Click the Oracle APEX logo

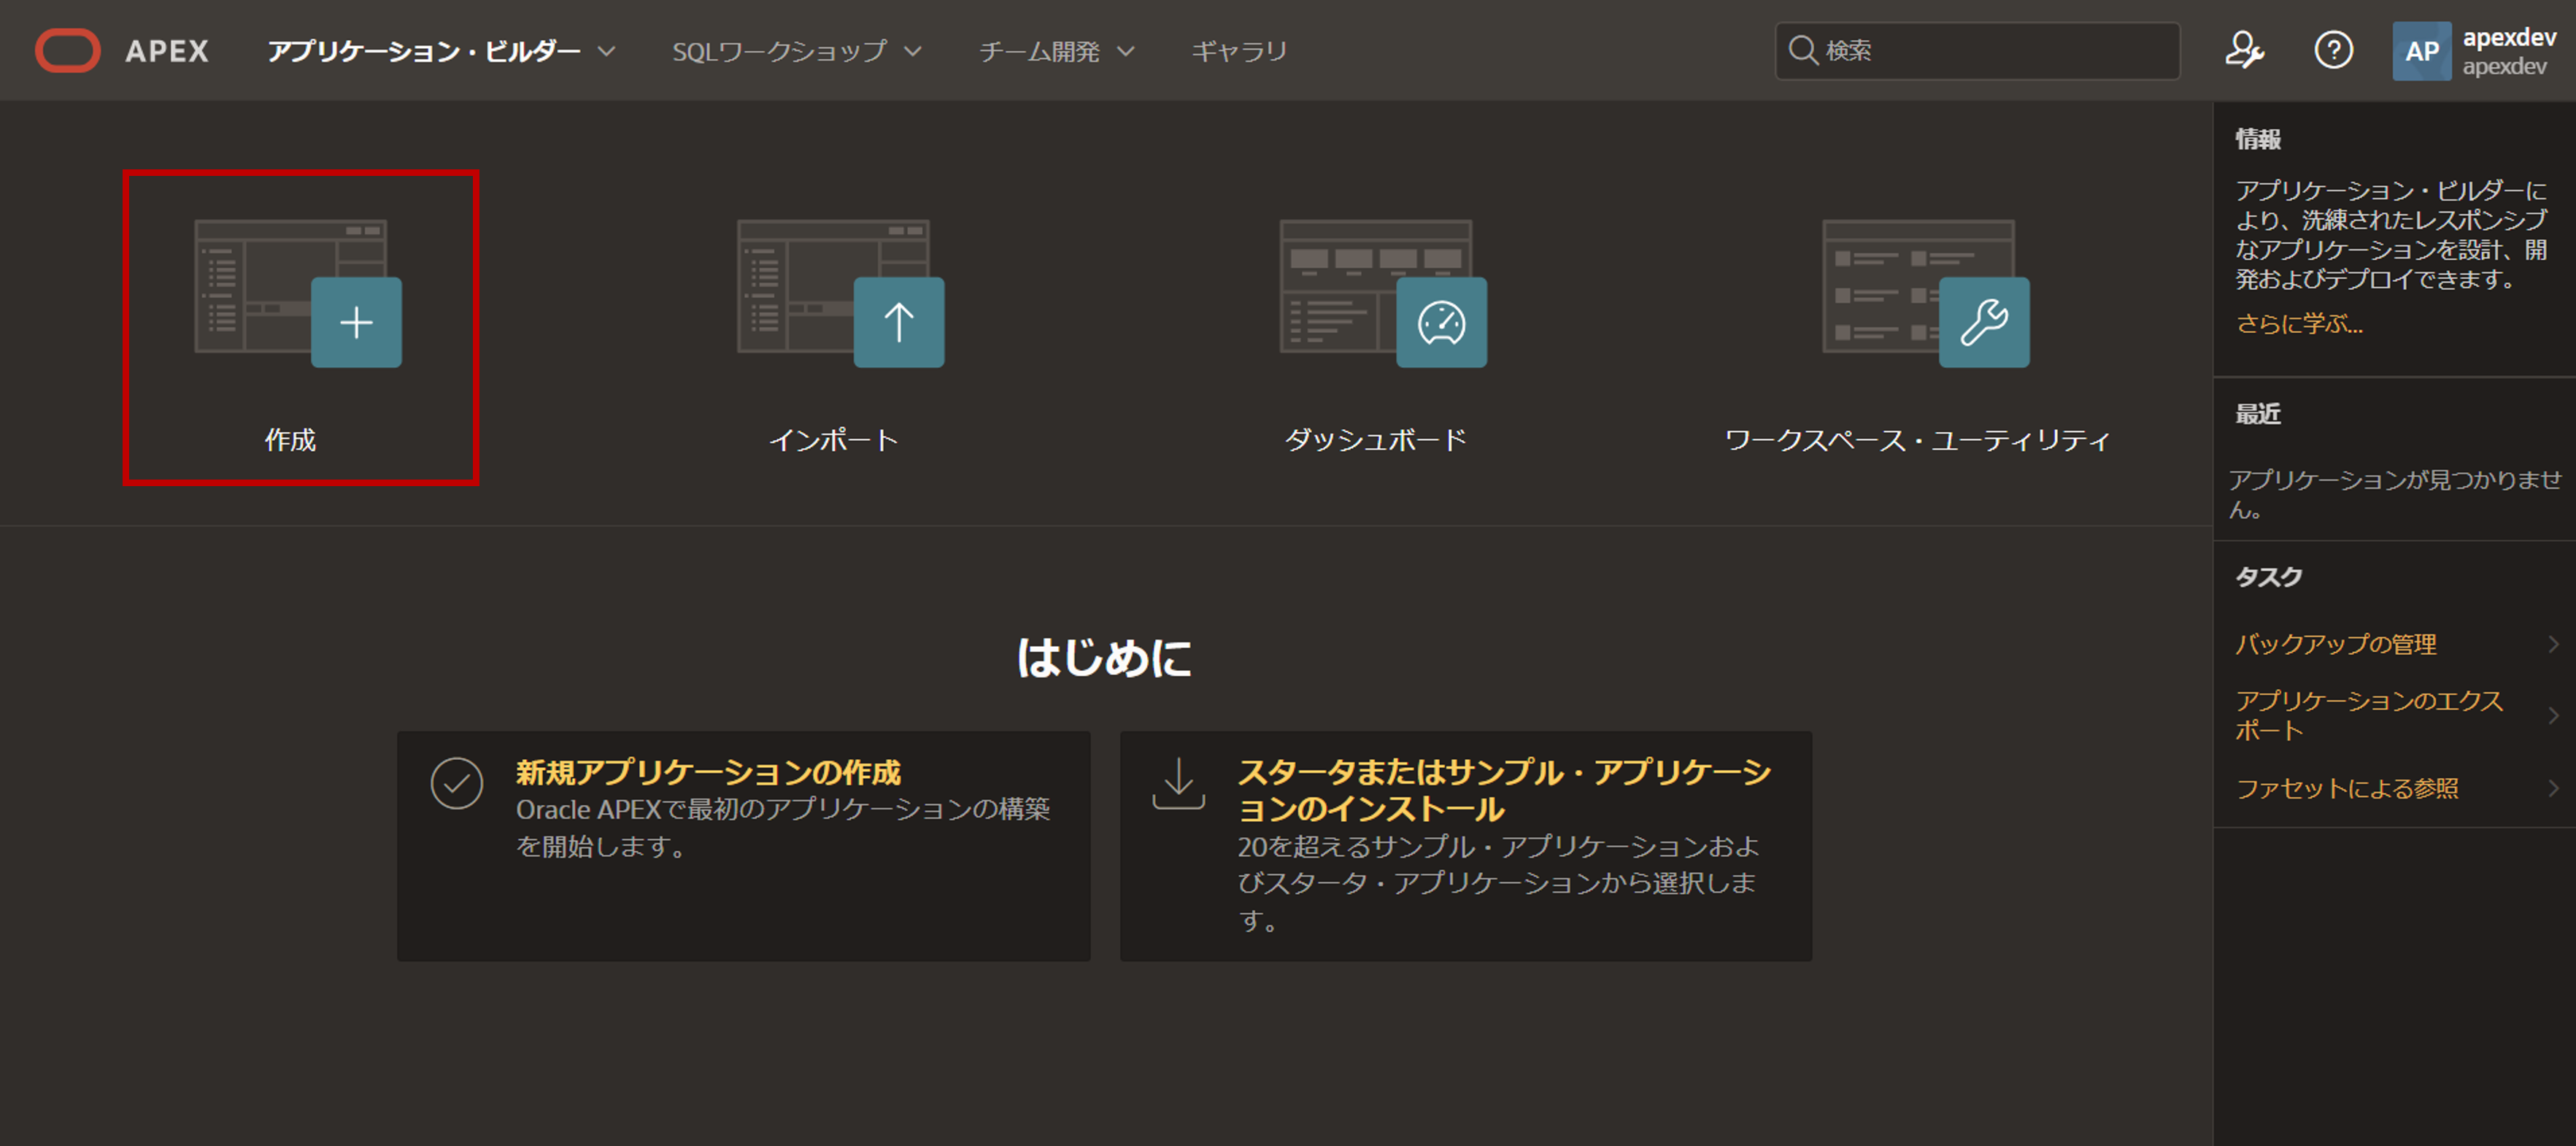(68, 50)
